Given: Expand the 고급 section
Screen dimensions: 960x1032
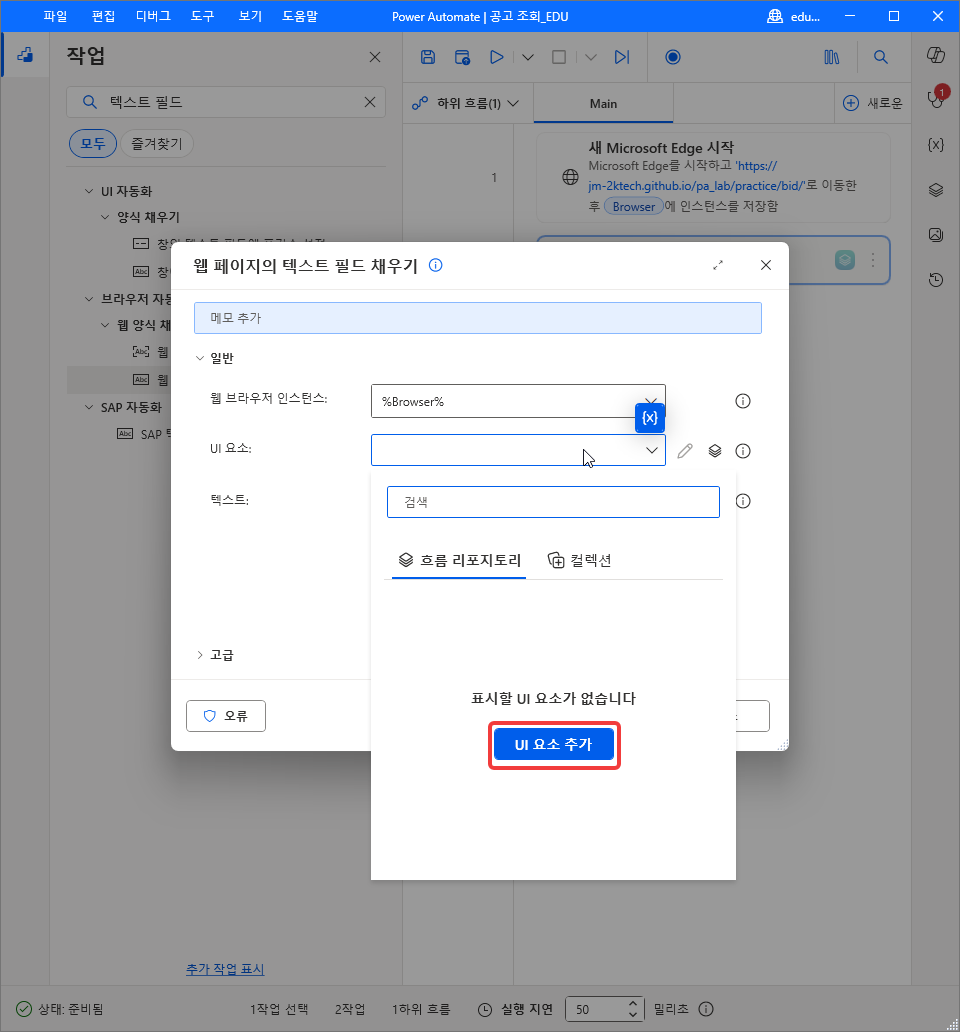Looking at the screenshot, I should pyautogui.click(x=200, y=655).
